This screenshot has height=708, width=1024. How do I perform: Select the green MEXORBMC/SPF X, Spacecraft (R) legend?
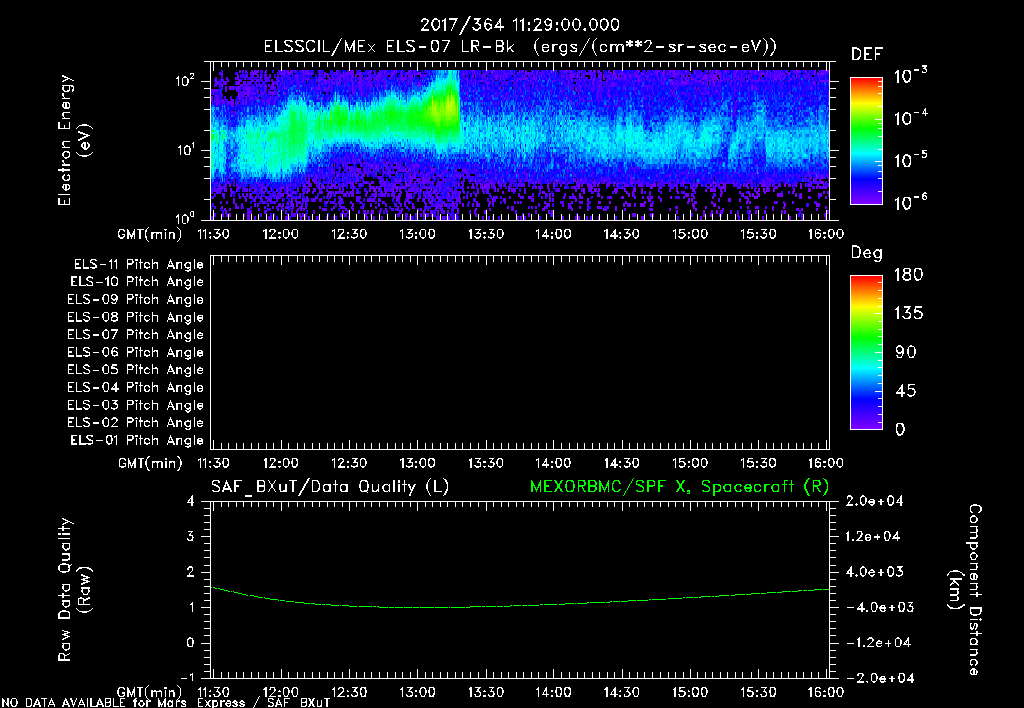(x=680, y=487)
